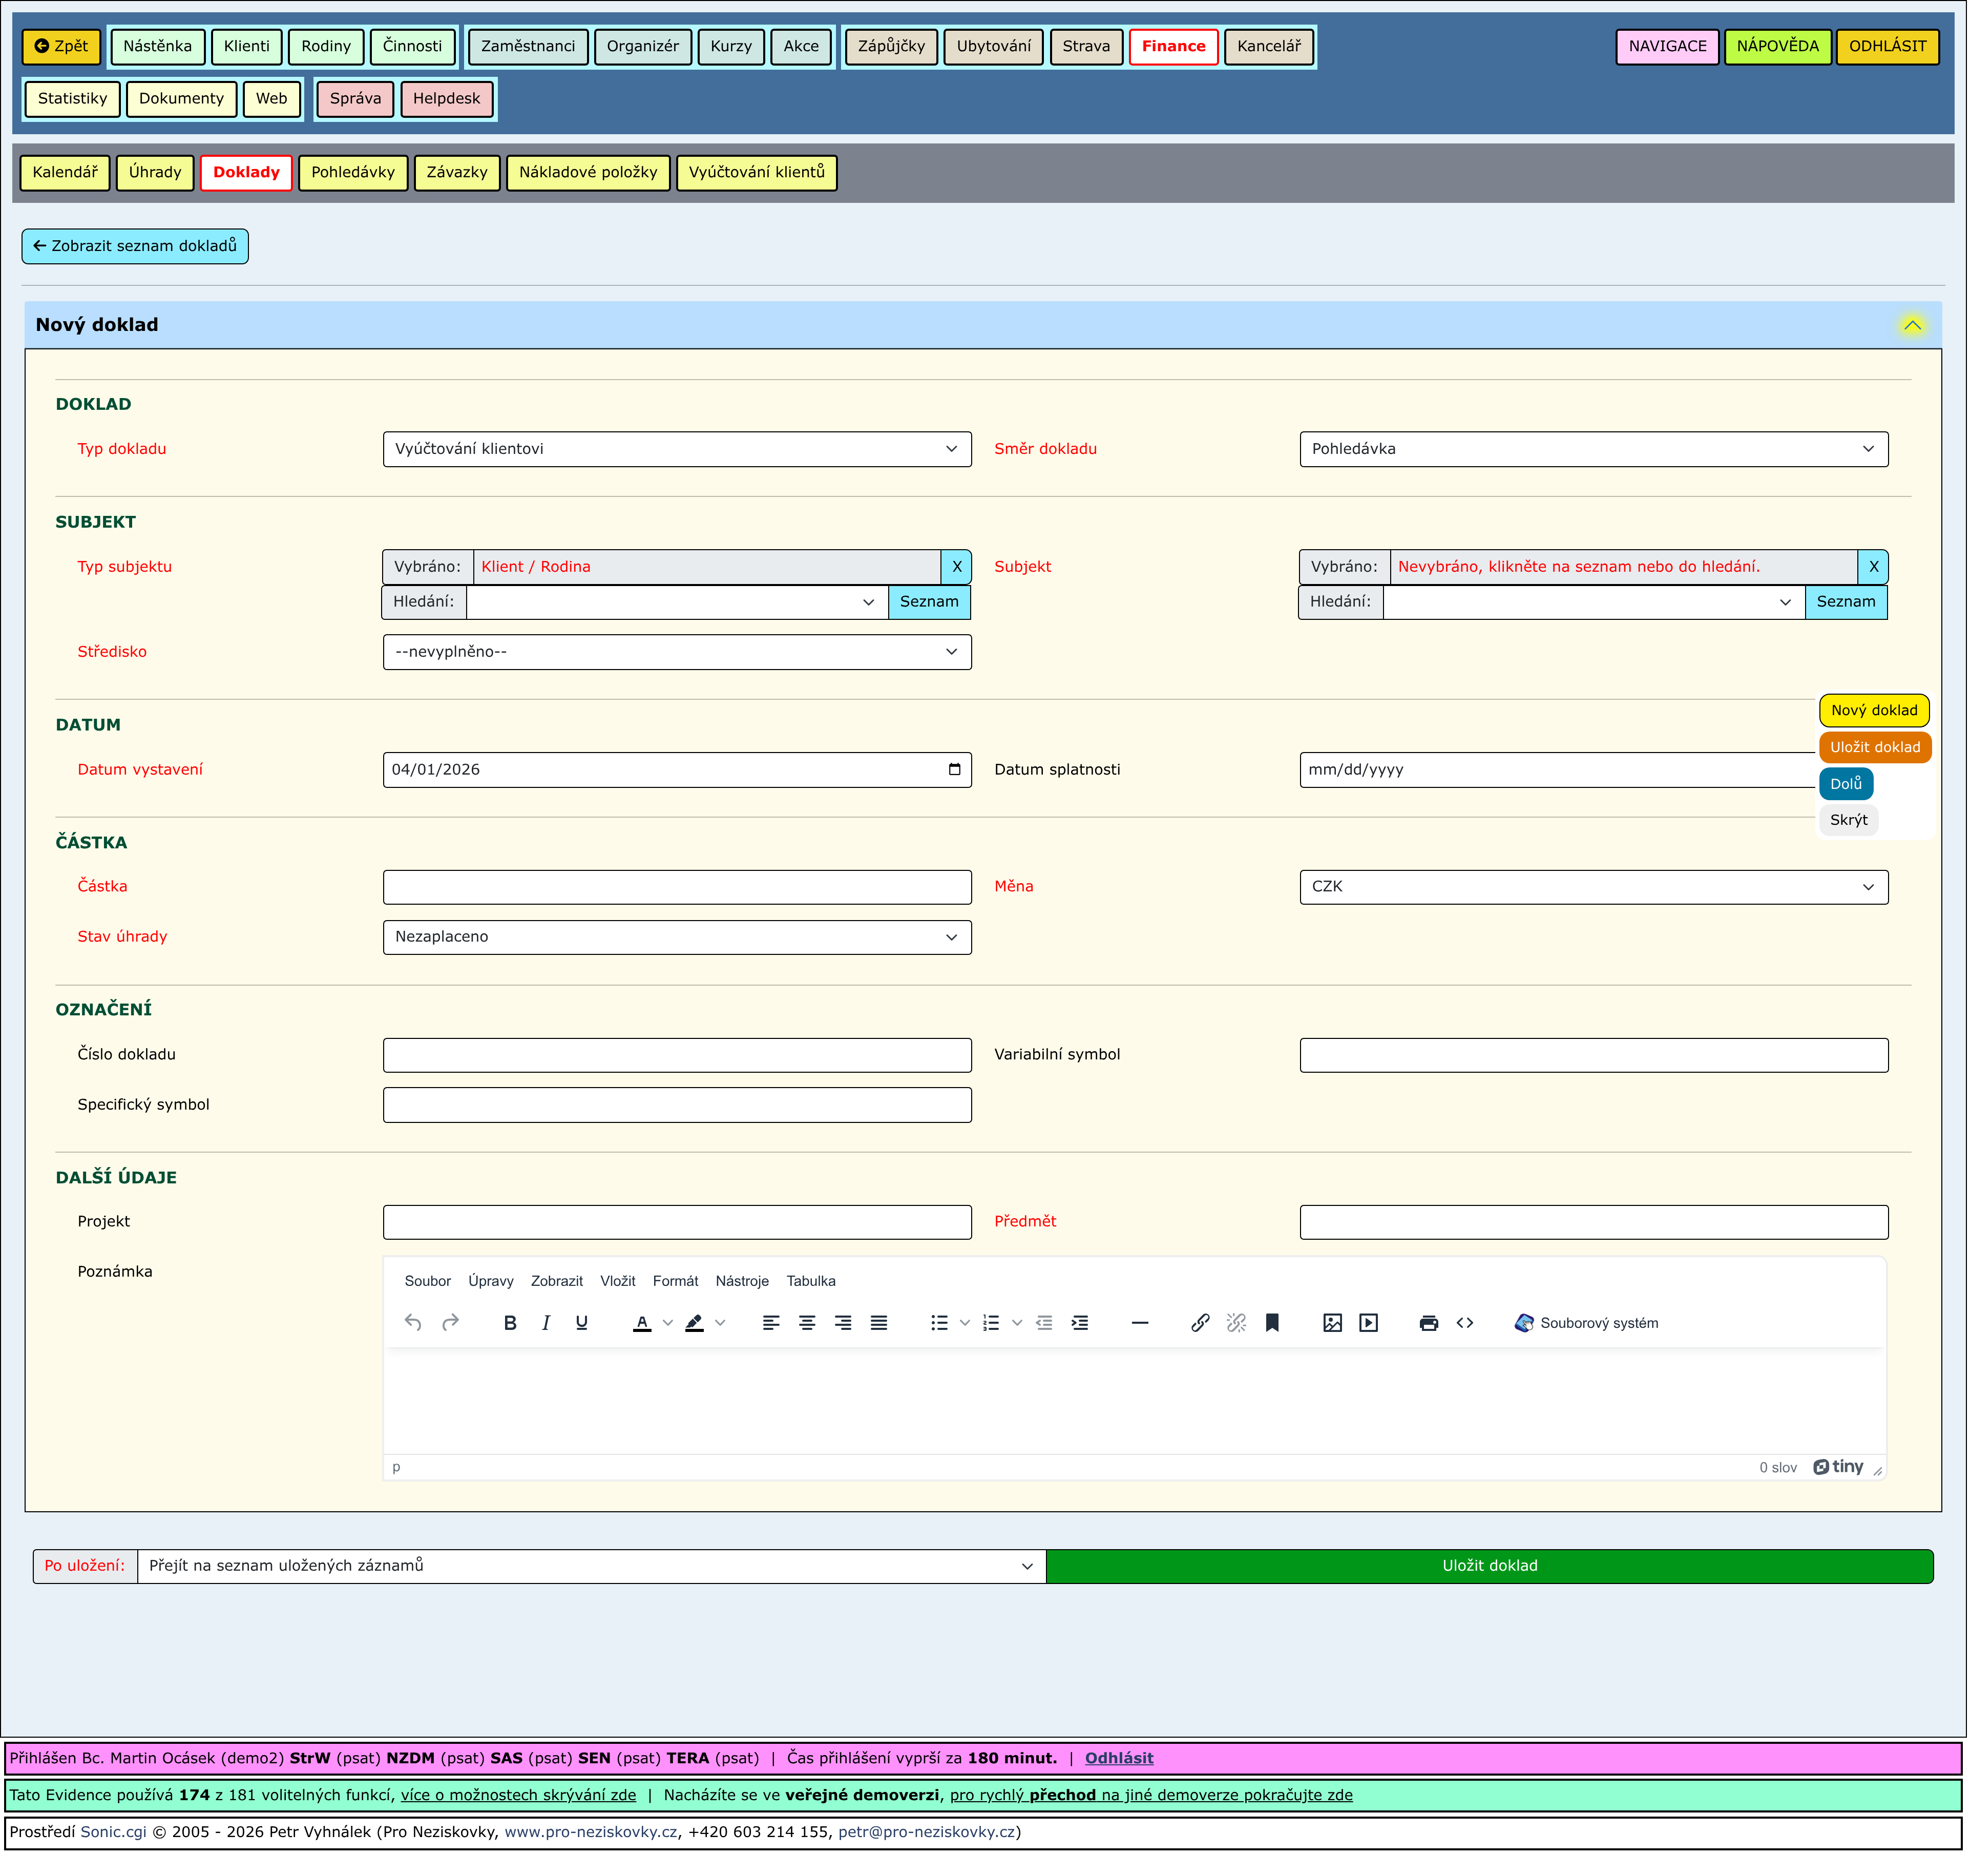This screenshot has height=1876, width=1970.
Task: Open the Formát menu in editor
Action: click(x=676, y=1282)
